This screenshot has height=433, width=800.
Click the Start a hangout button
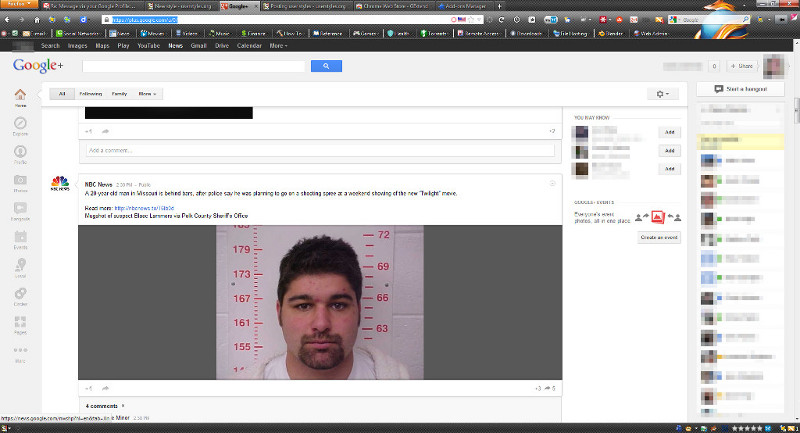[x=740, y=89]
